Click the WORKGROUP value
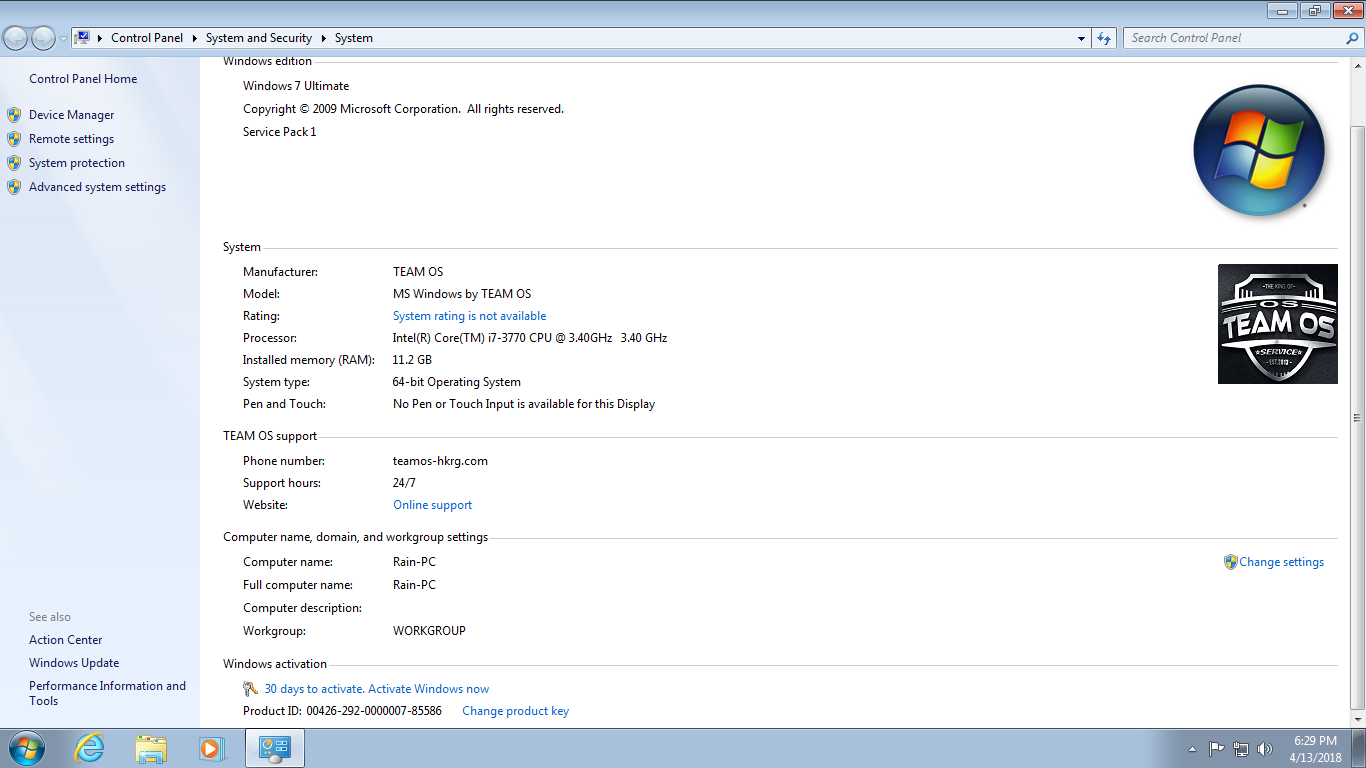Viewport: 1366px width, 768px height. tap(429, 631)
